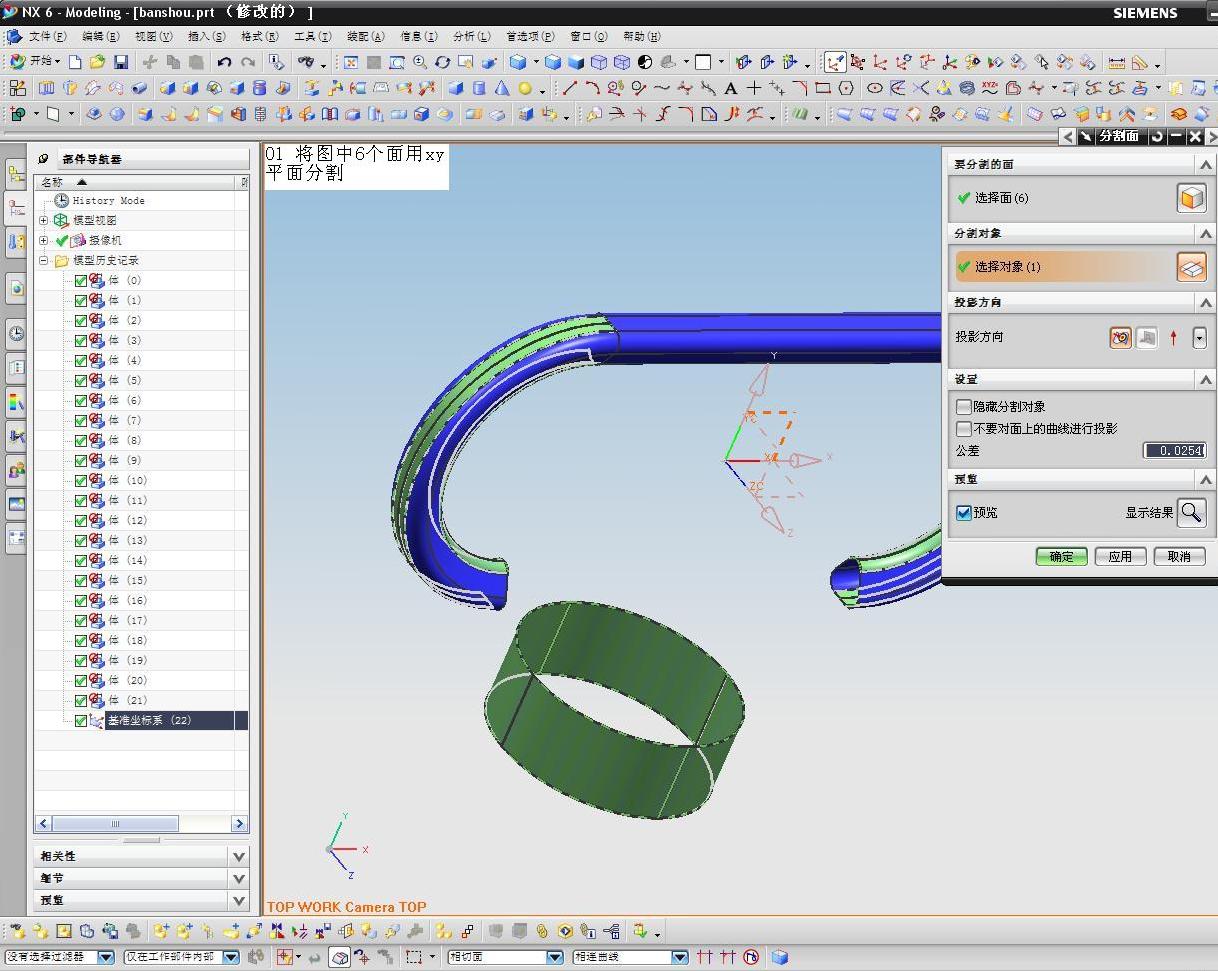The image size is (1218, 971).
Task: Open the selection filter dropdown
Action: [x=105, y=957]
